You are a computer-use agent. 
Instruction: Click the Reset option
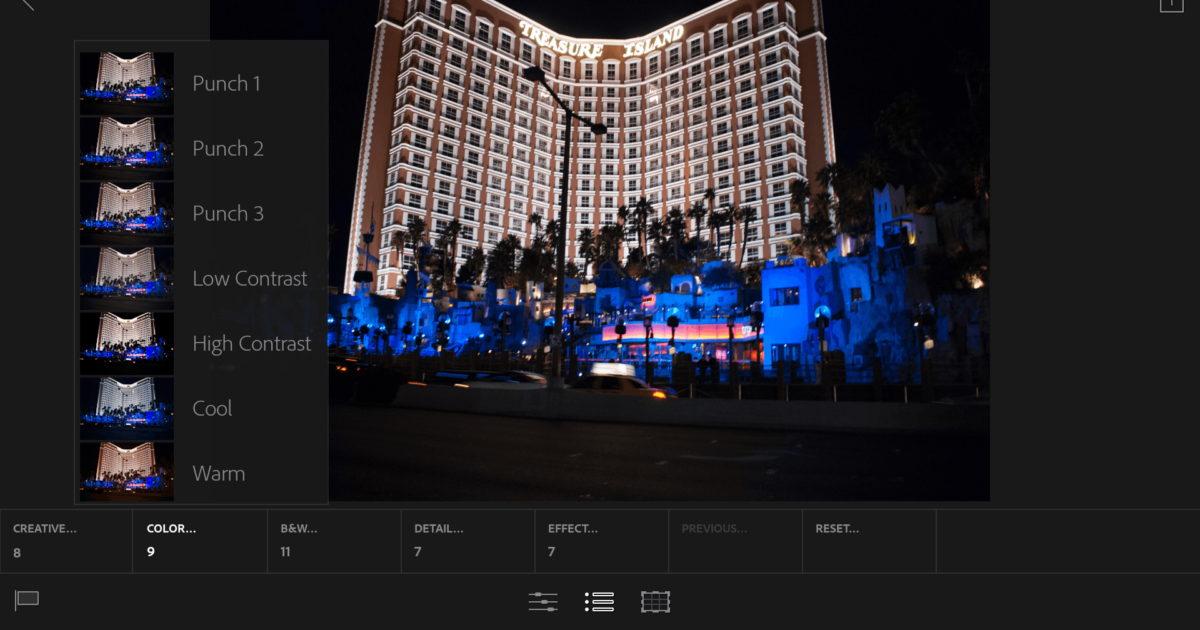point(868,540)
